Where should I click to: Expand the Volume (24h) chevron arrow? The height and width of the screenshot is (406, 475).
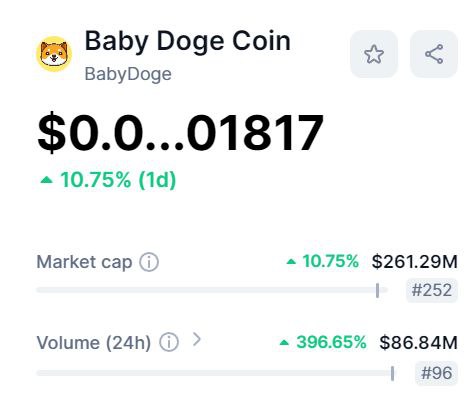pos(197,340)
